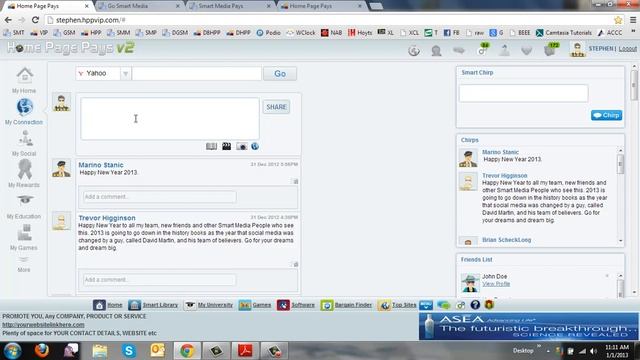Click the Smart Chirp text field

[x=524, y=93]
